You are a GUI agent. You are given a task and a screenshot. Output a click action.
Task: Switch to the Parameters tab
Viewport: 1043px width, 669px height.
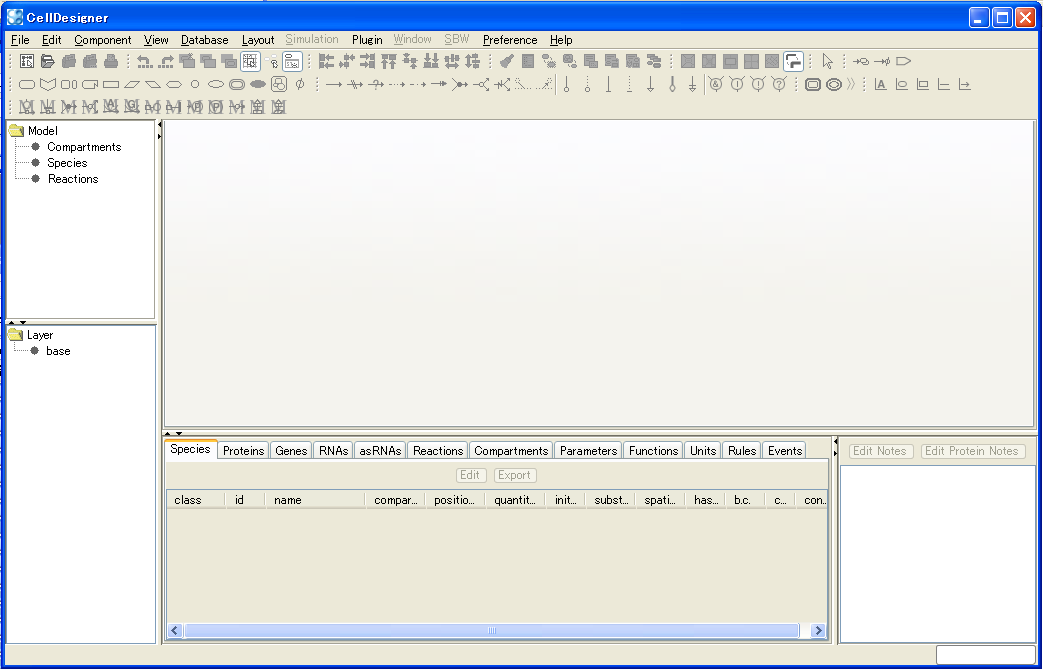(x=589, y=451)
